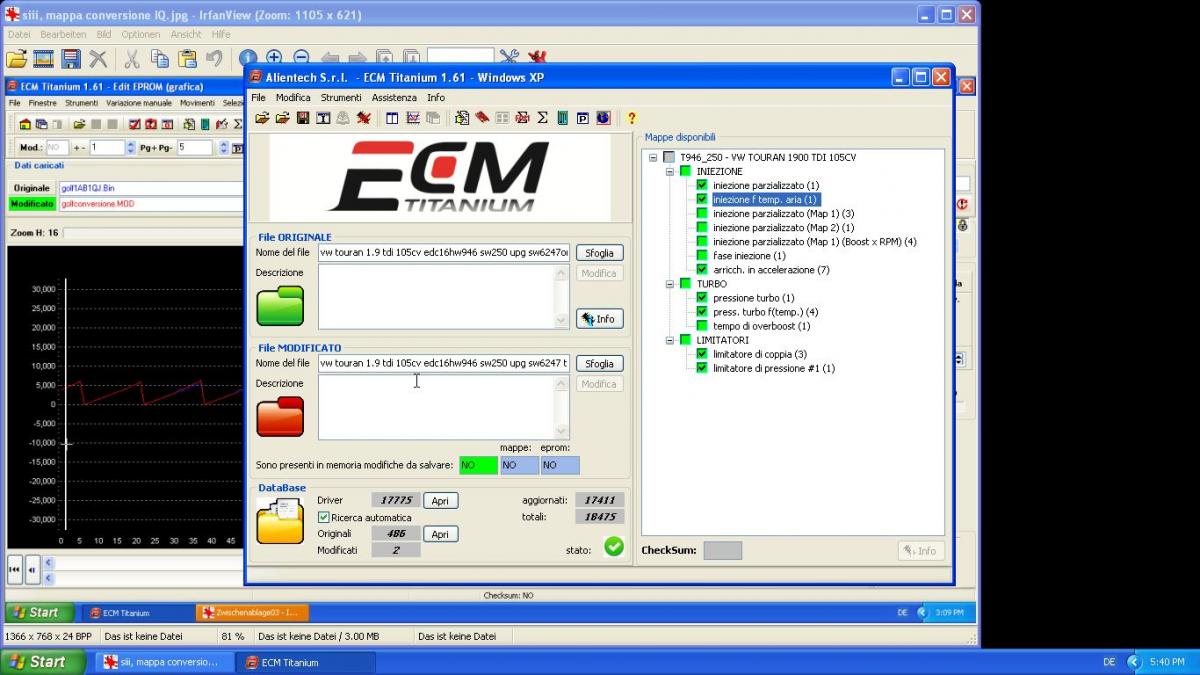Click the green File ORIGINALE folder icon
The height and width of the screenshot is (675, 1200).
tap(280, 307)
